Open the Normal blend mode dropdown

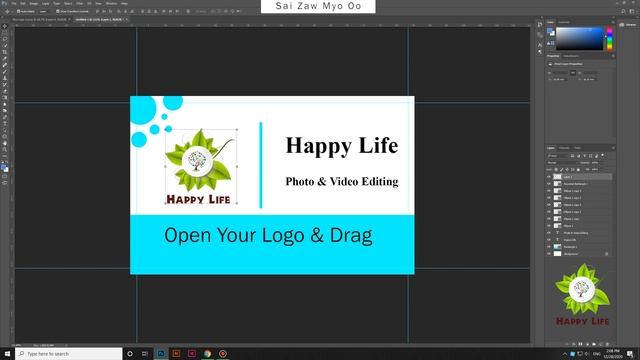tap(562, 162)
